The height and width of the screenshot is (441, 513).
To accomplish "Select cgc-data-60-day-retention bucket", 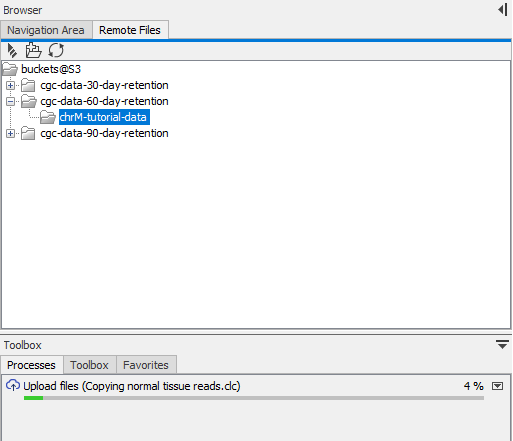I will 104,101.
